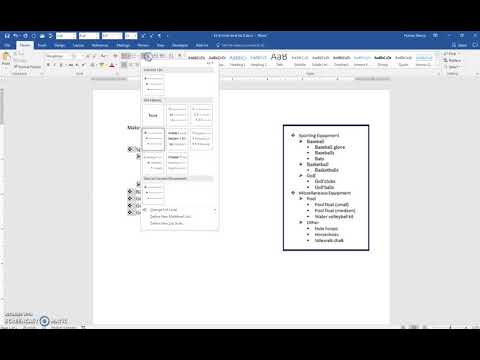The image size is (480, 360).
Task: Open second font dropdown in title bar
Action: (89, 36)
